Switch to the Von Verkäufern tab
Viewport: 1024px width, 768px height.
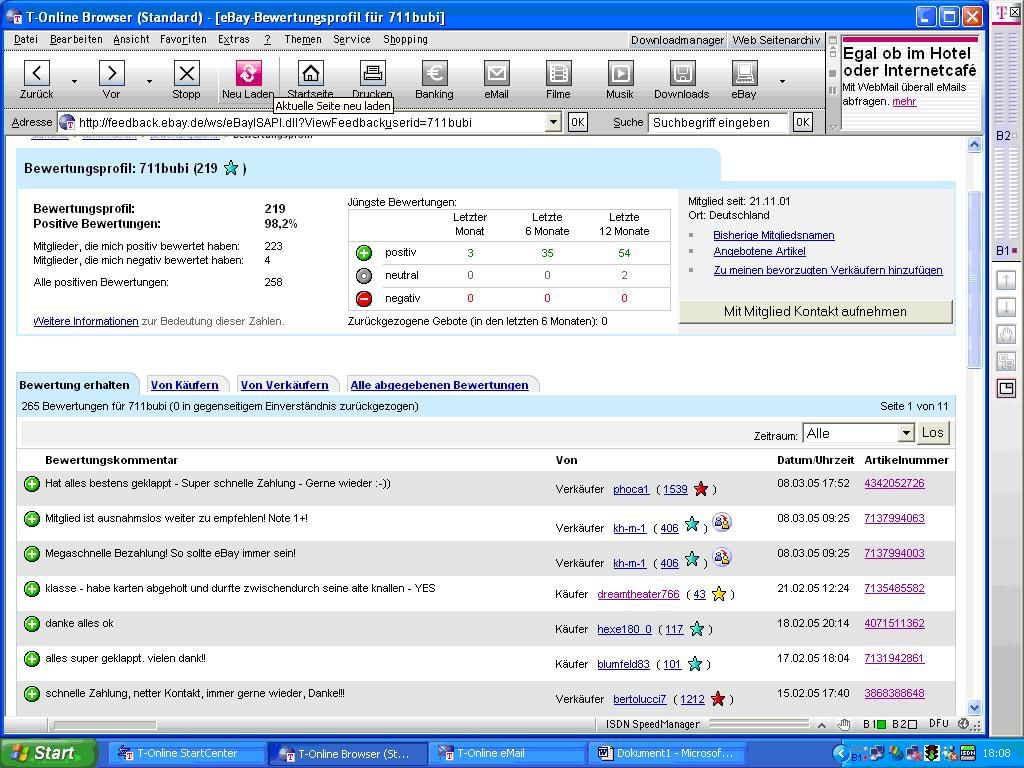285,385
